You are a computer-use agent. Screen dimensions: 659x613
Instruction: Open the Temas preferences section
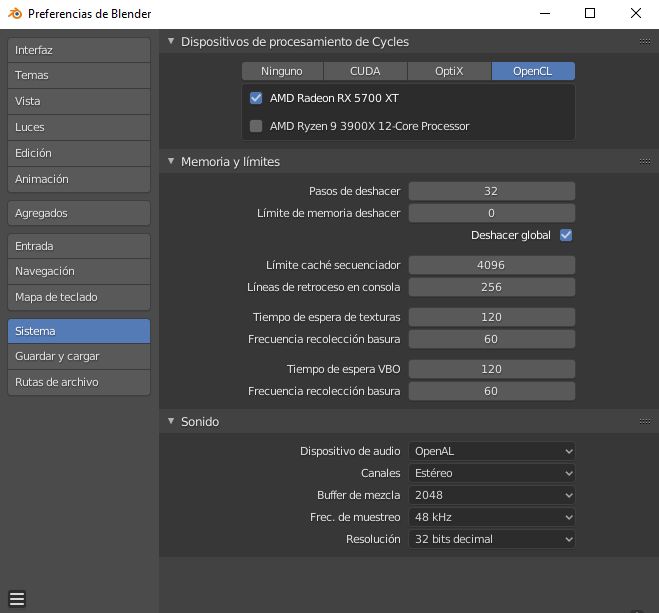(79, 76)
